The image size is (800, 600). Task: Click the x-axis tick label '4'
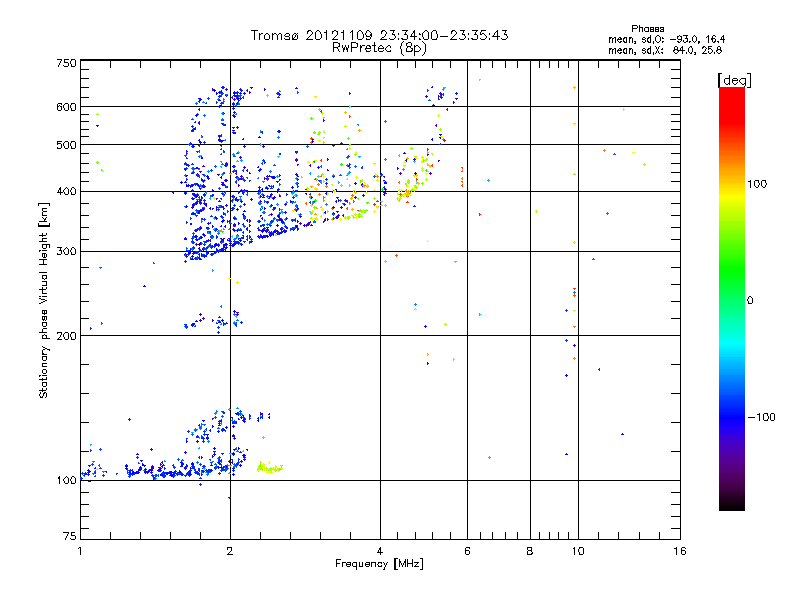click(380, 551)
